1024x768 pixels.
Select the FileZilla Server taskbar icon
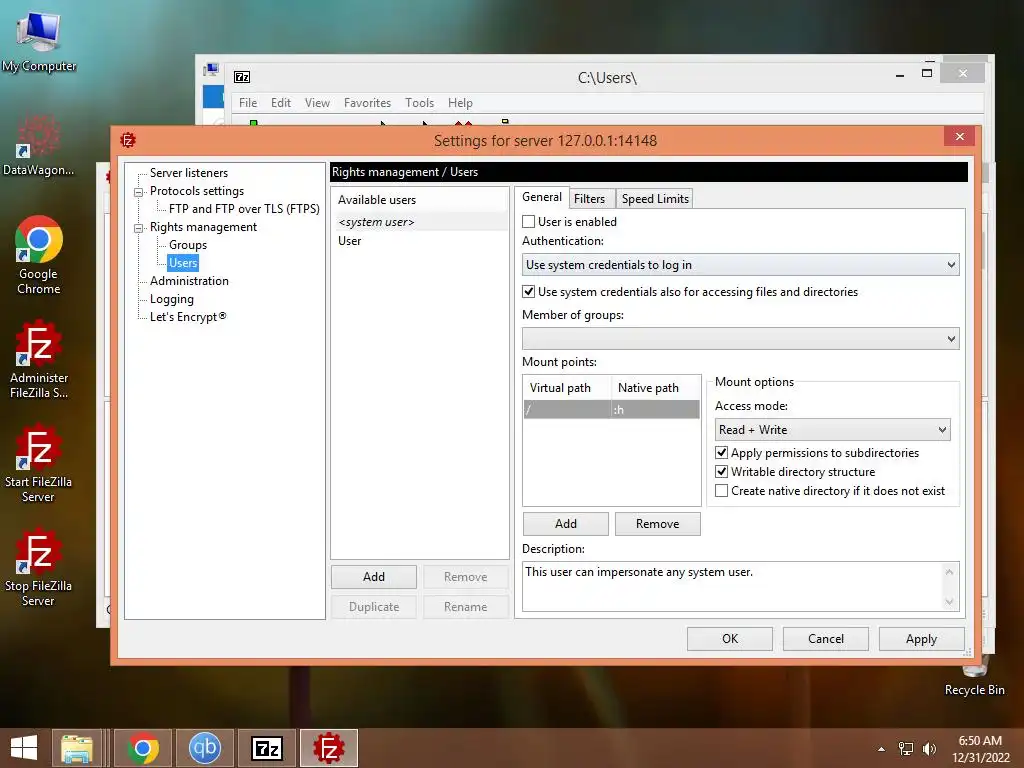point(328,748)
